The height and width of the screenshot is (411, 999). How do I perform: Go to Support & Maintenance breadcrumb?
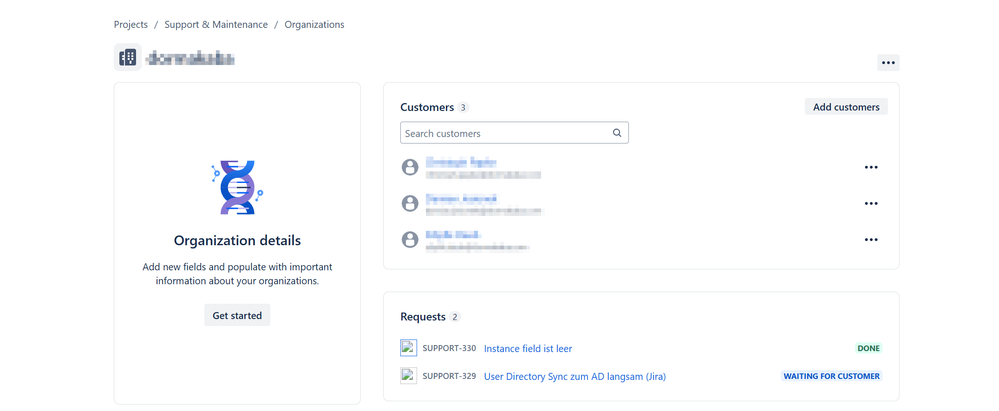pos(216,24)
